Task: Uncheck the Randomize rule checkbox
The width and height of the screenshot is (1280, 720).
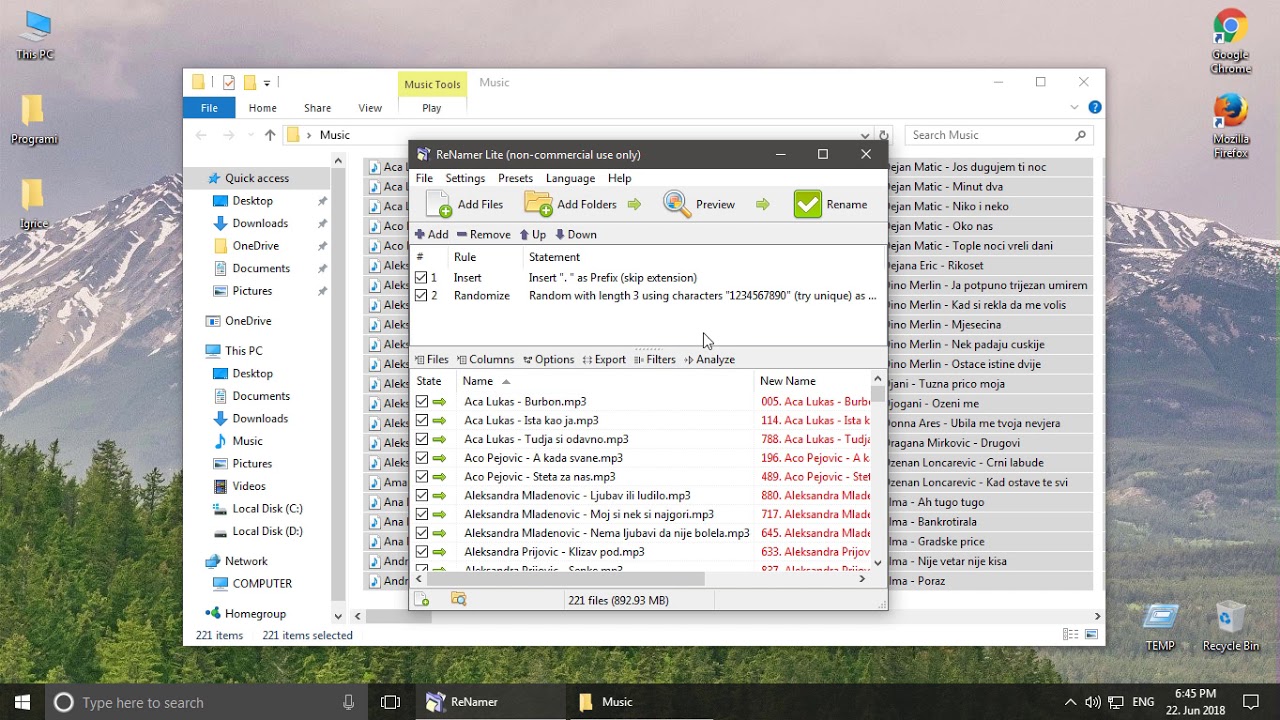Action: point(421,296)
